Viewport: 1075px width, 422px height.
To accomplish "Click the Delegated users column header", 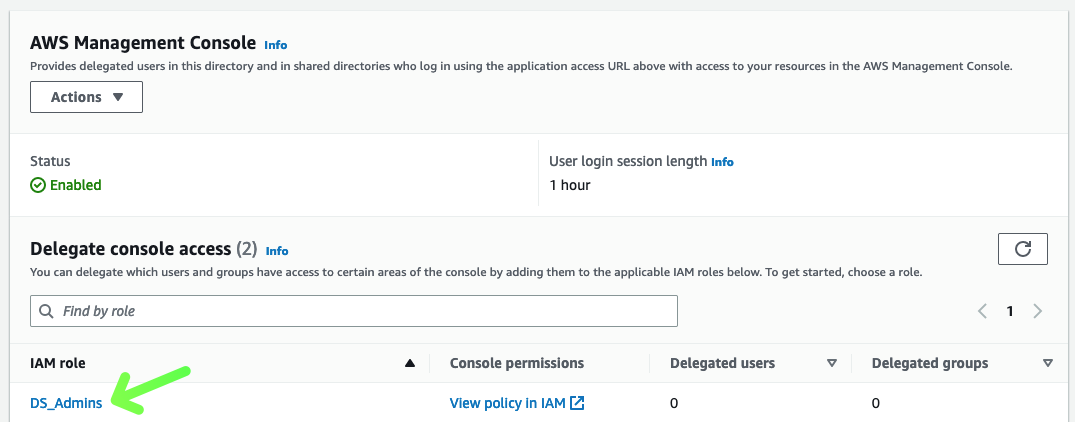I will click(722, 364).
